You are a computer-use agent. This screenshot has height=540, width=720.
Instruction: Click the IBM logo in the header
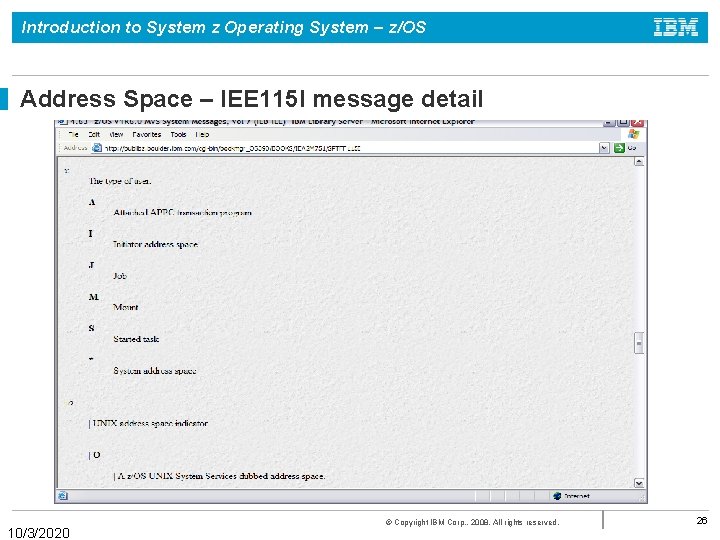(x=676, y=27)
